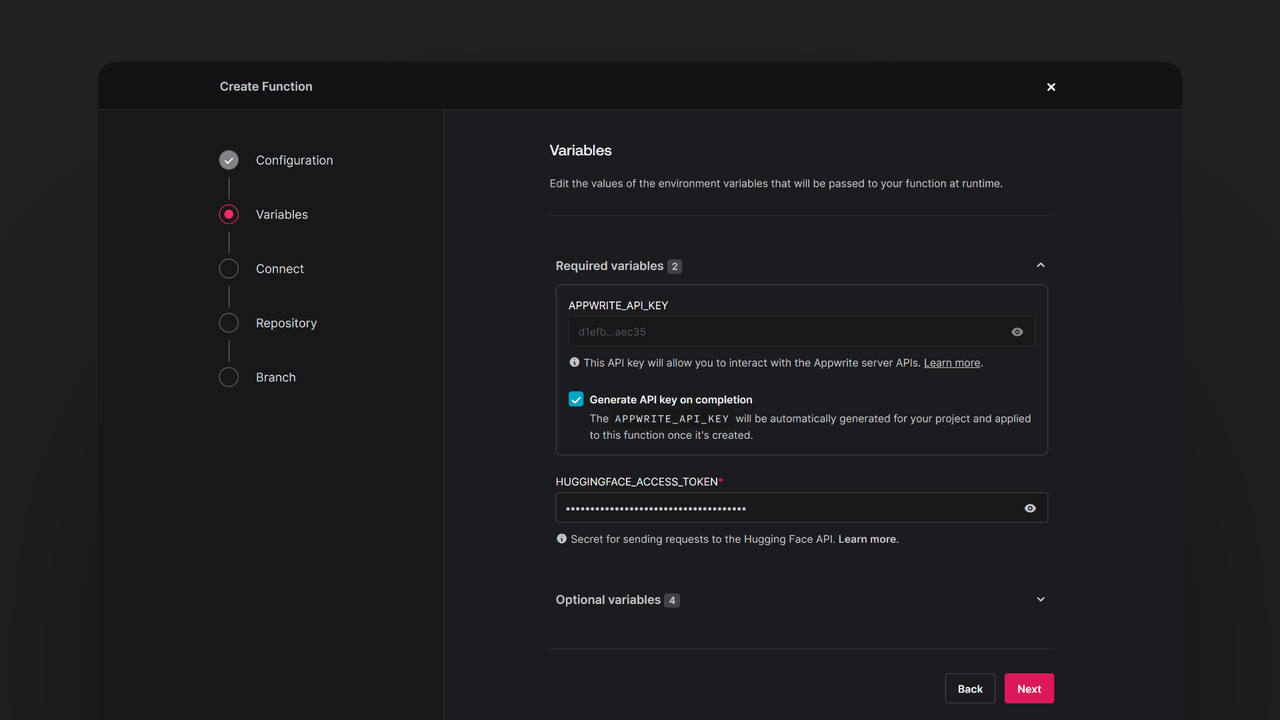This screenshot has width=1280, height=720.
Task: Go to the Configuration step label
Action: pos(294,160)
